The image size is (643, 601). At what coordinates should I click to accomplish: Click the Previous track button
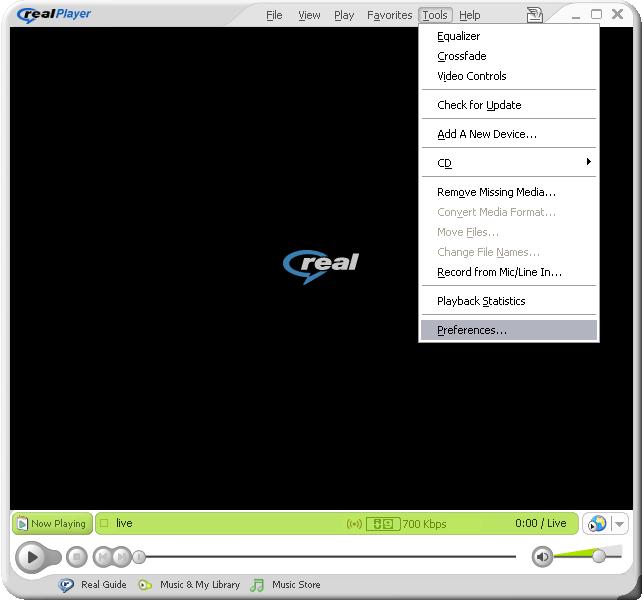pyautogui.click(x=103, y=557)
